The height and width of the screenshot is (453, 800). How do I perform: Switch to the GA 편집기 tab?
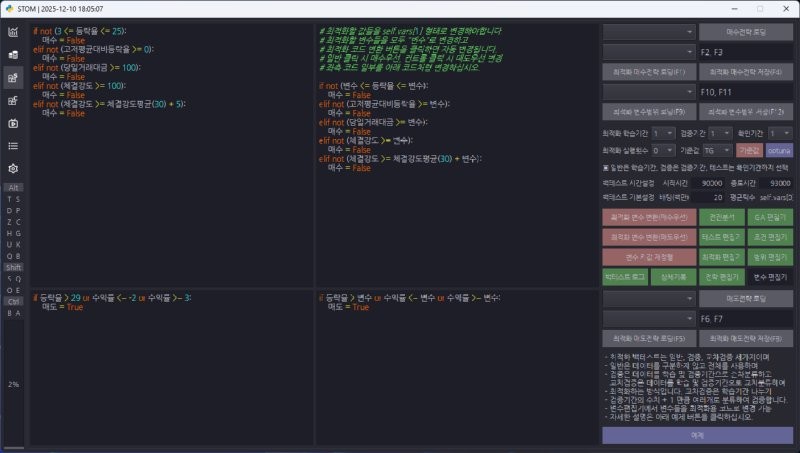coord(769,216)
